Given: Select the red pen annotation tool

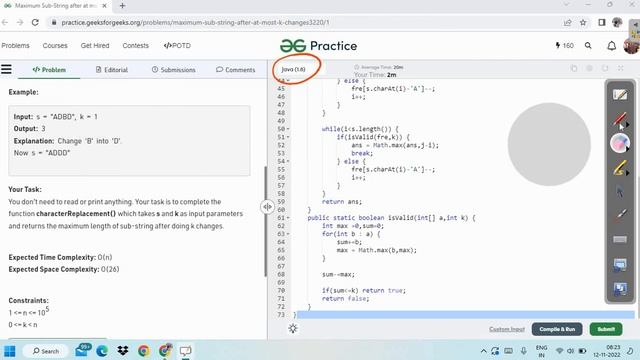Looking at the screenshot, I should pyautogui.click(x=620, y=119).
